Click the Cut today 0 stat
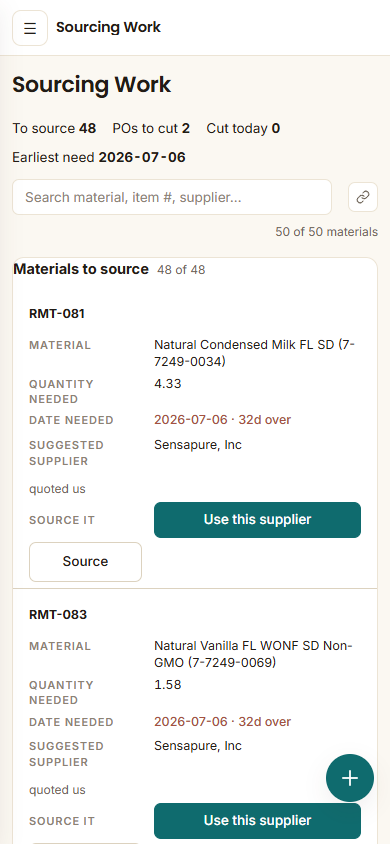 243,129
